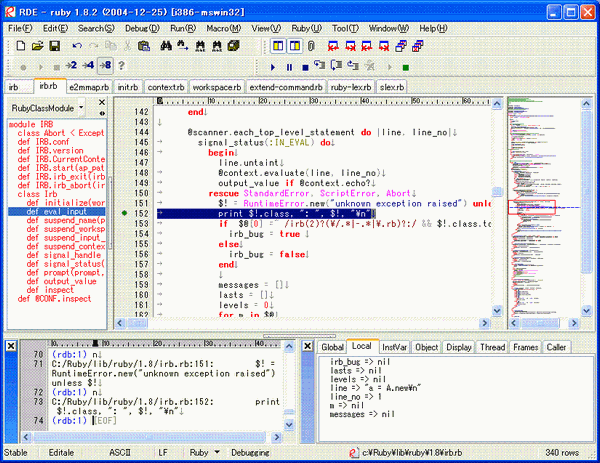Image resolution: width=600 pixels, height=463 pixels.
Task: Click the minimap red viewport box
Action: 532,207
